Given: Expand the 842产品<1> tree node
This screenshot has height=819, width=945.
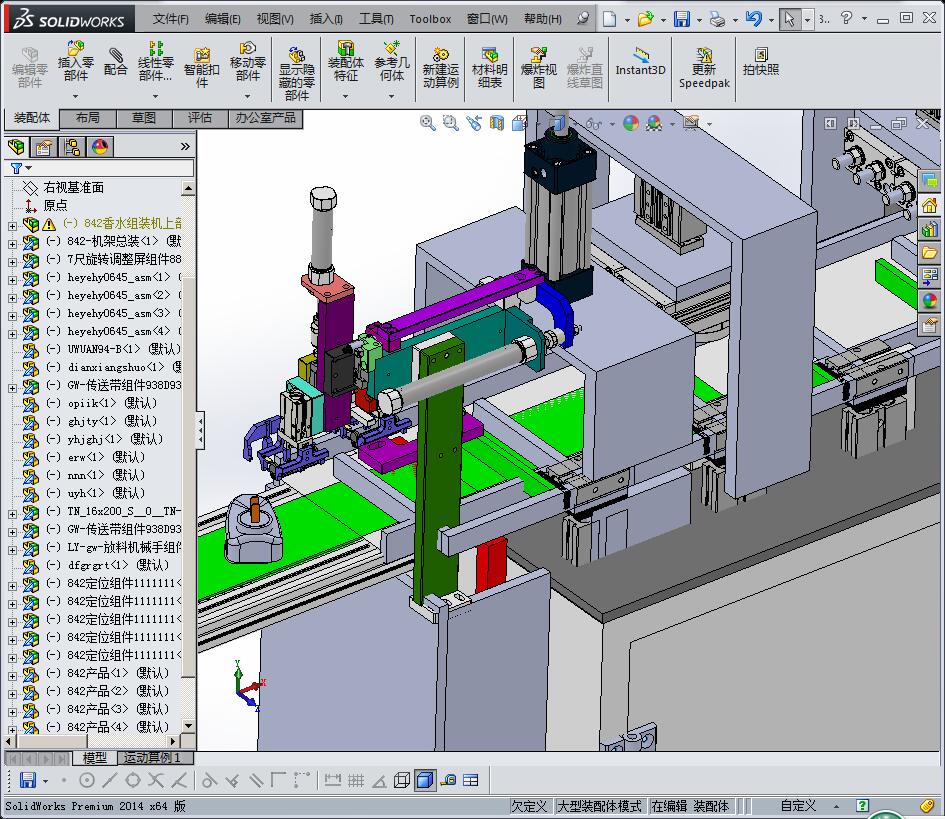Looking at the screenshot, I should click(x=12, y=676).
